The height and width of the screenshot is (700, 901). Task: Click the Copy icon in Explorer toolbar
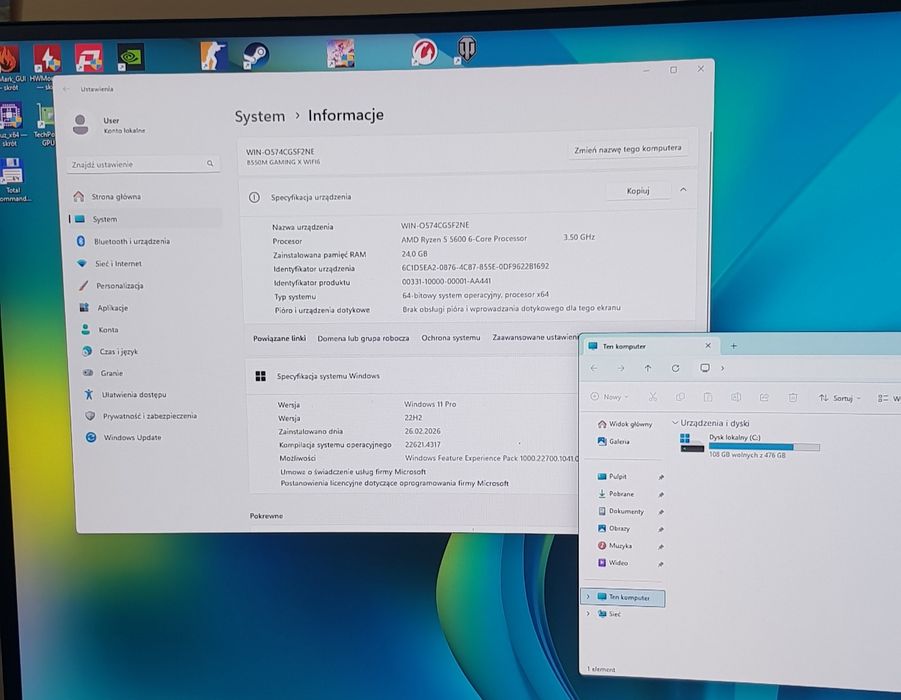coord(680,397)
